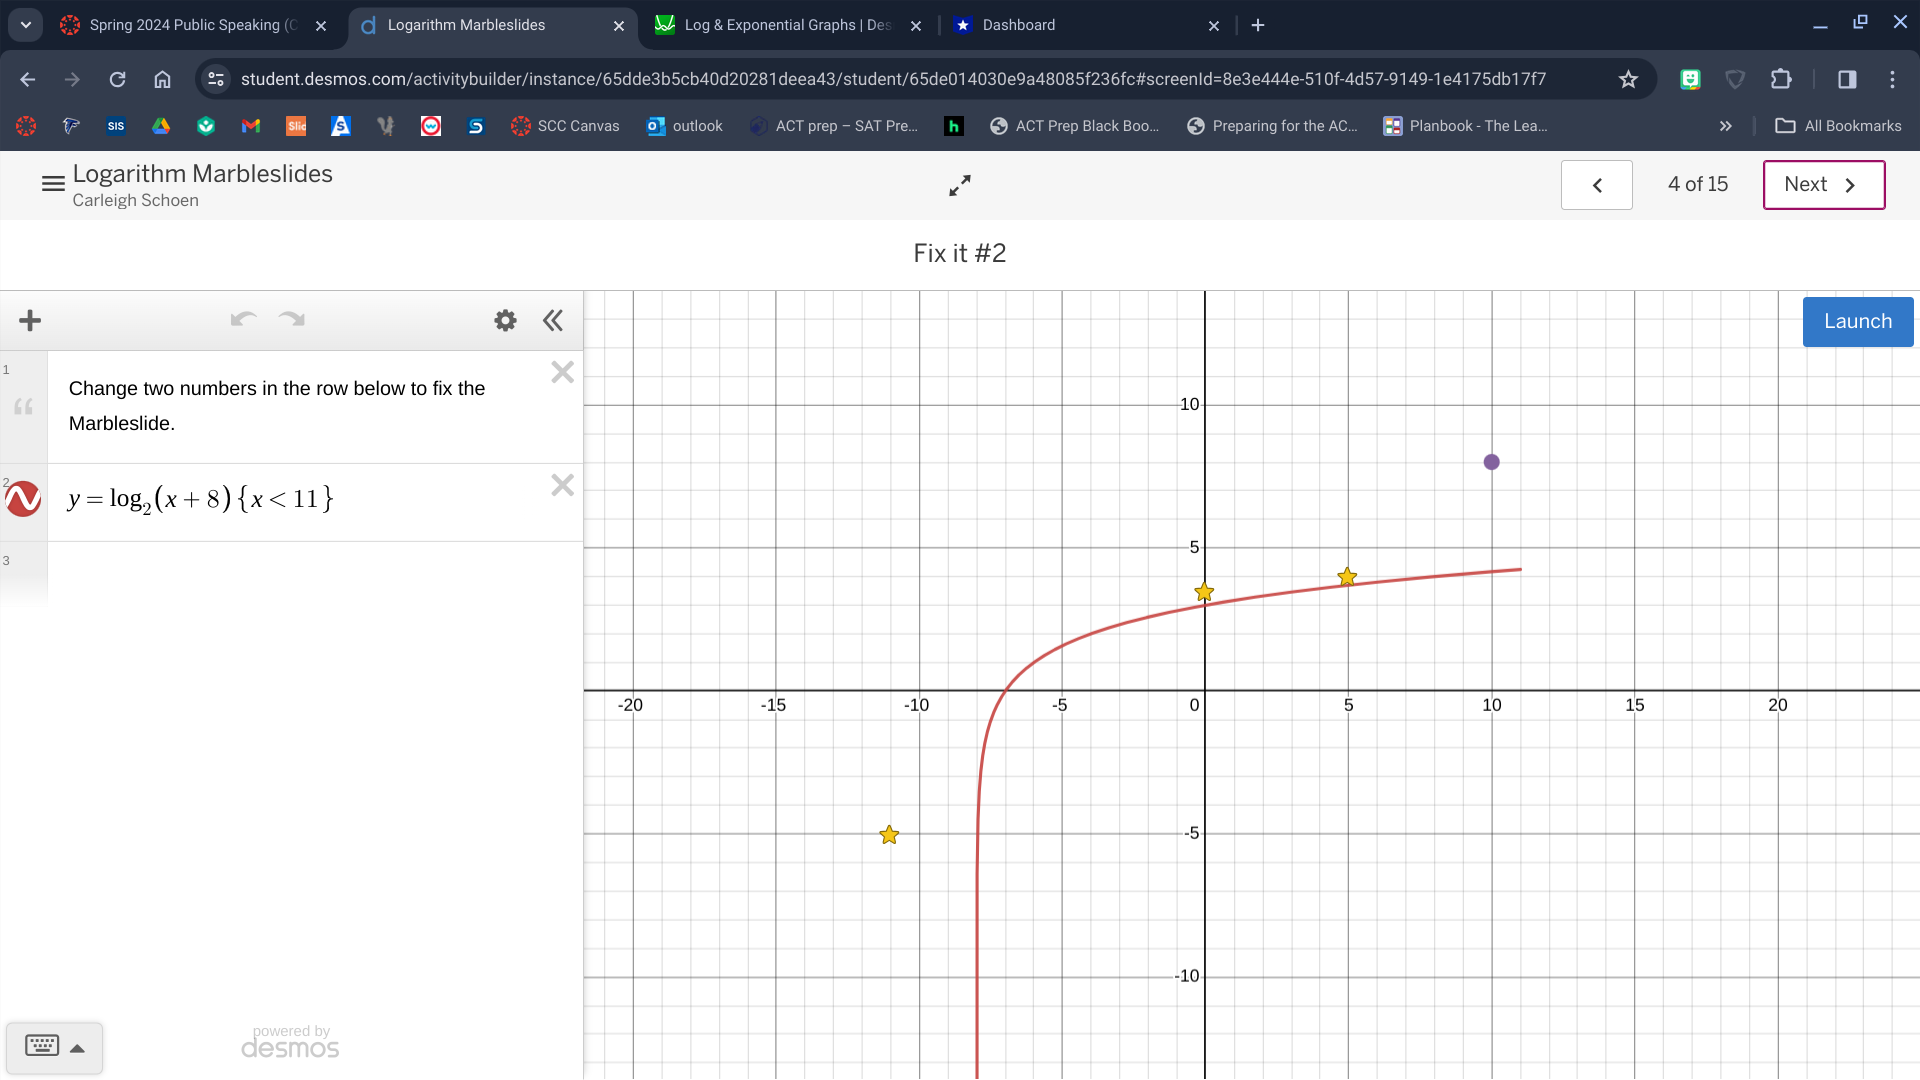The width and height of the screenshot is (1920, 1080).
Task: Open the Desmos activity hamburger menu
Action: pyautogui.click(x=53, y=184)
